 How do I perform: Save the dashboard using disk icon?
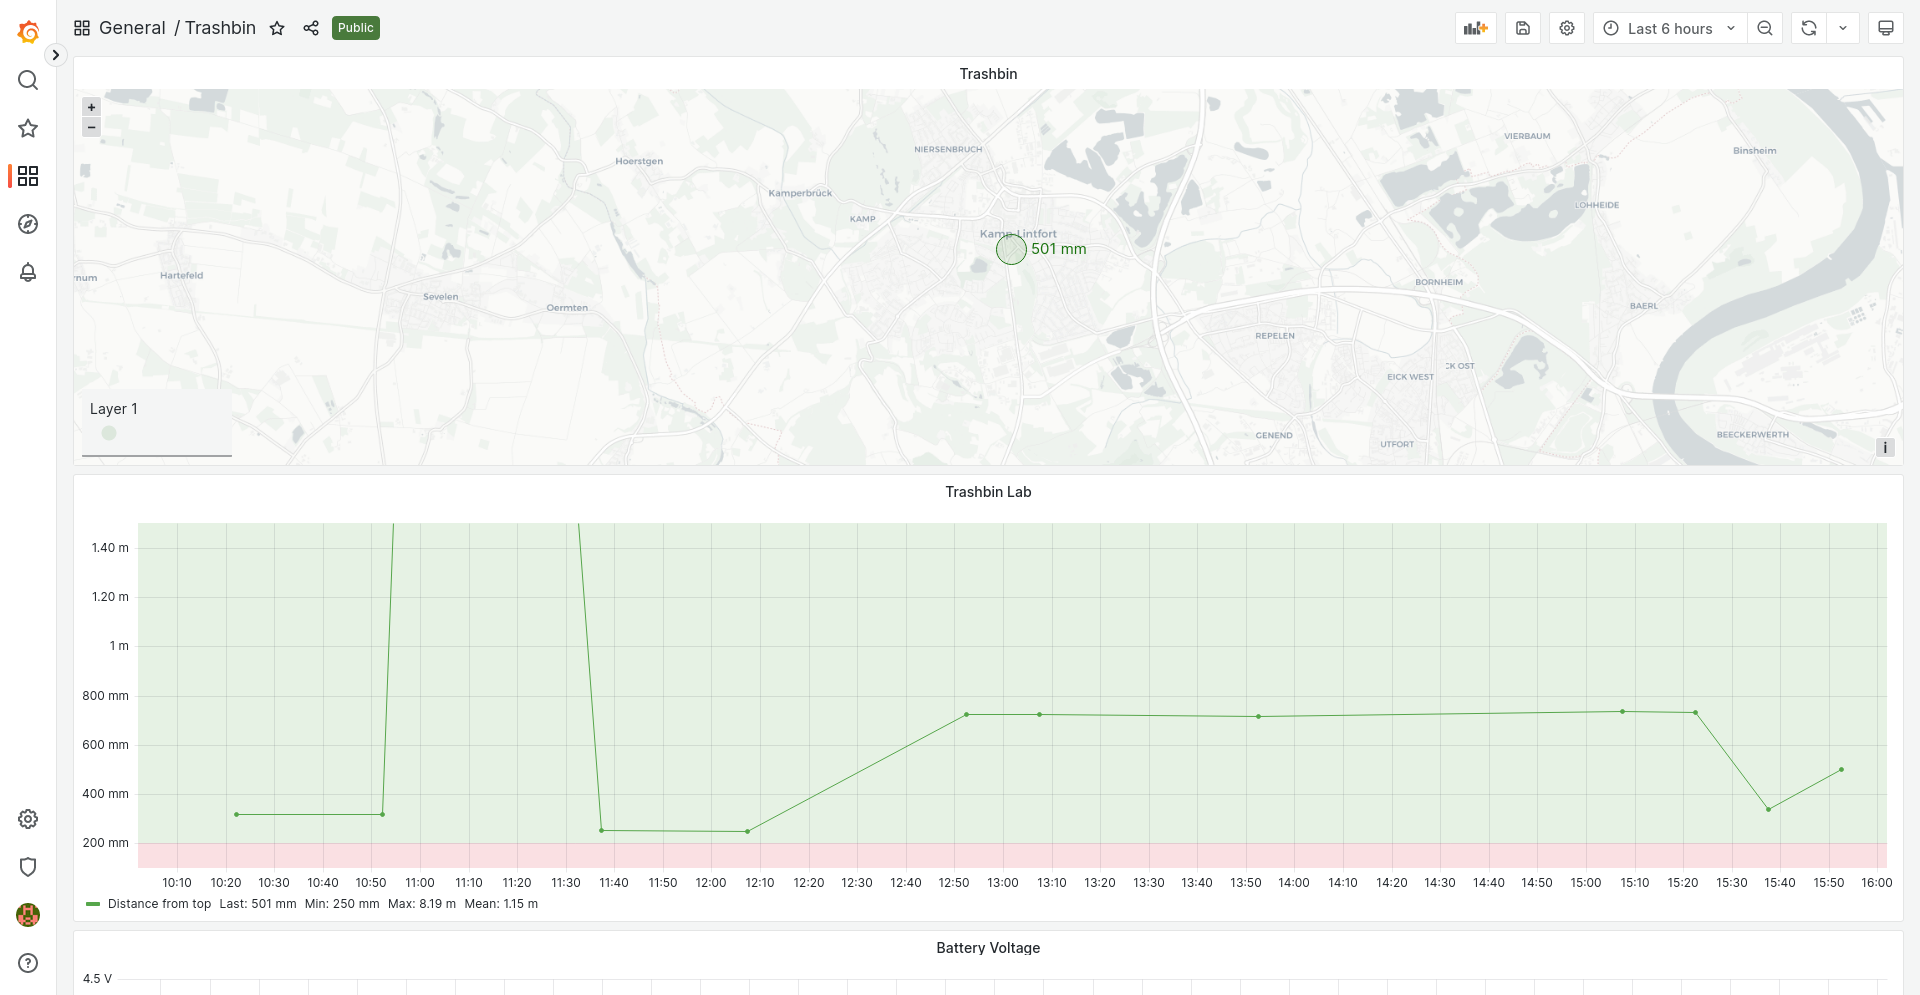(1522, 28)
